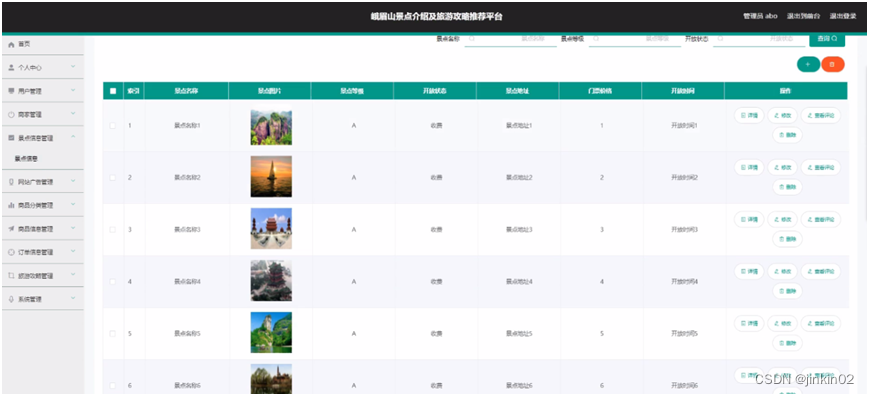The width and height of the screenshot is (869, 396).
Task: Click 删除 delete for row 景点名称1
Action: (x=788, y=135)
